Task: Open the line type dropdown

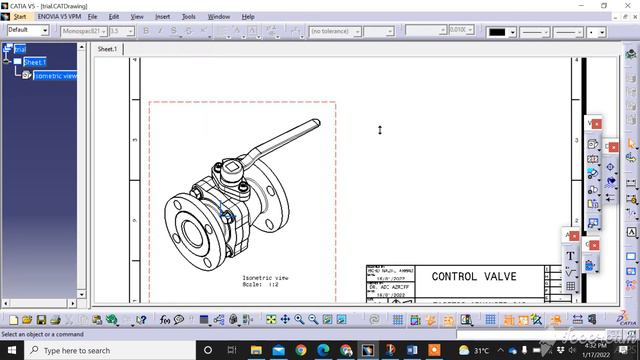Action: [x=580, y=32]
